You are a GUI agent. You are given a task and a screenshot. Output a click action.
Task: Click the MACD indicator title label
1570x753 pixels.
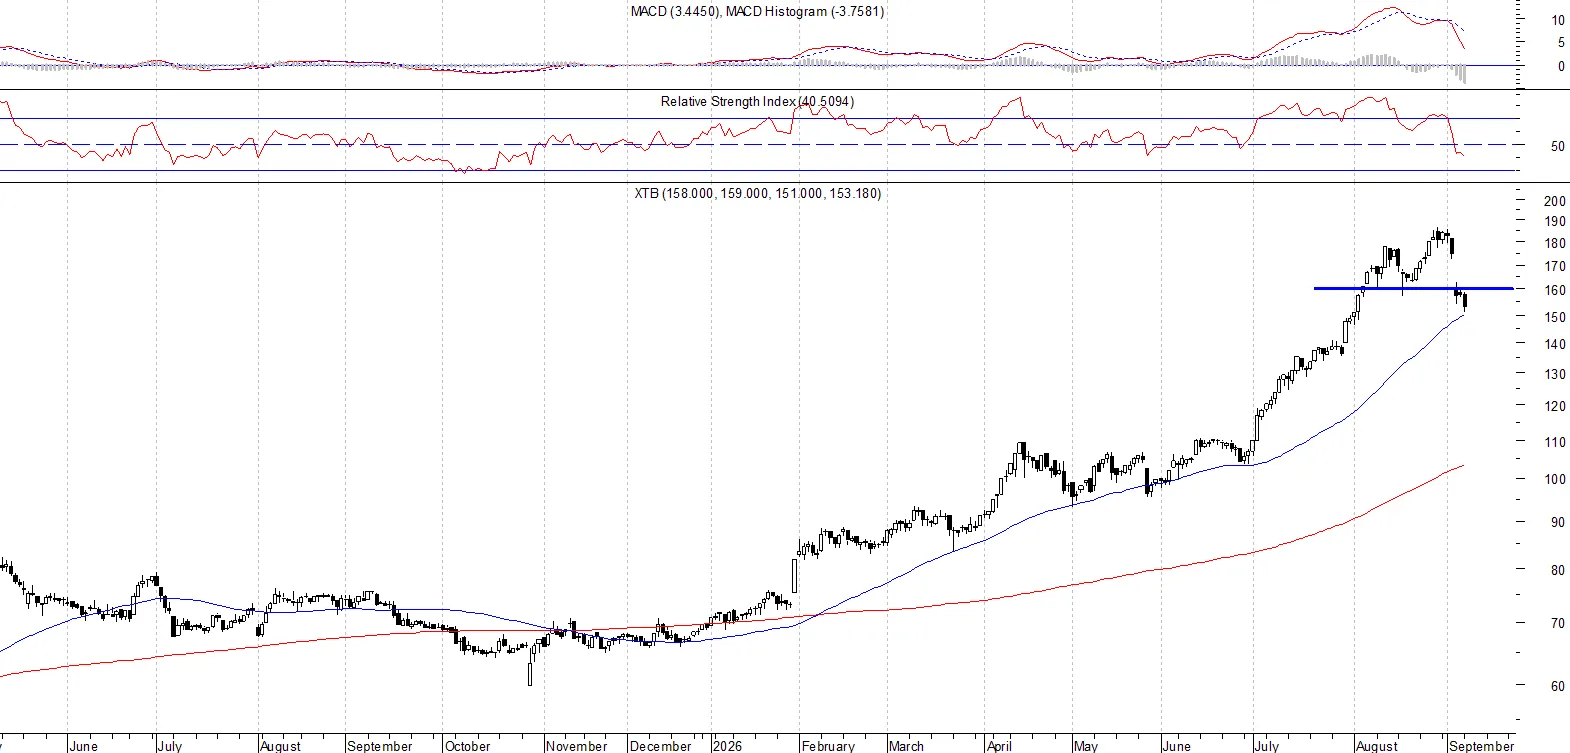click(757, 11)
